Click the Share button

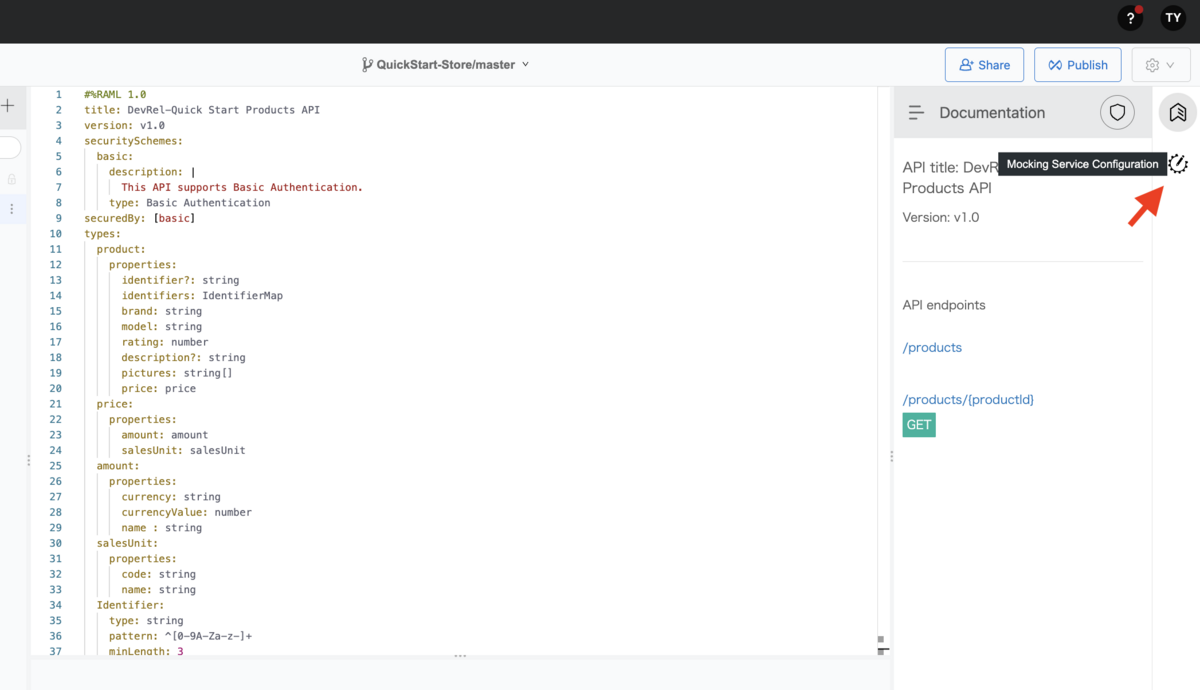tap(984, 64)
